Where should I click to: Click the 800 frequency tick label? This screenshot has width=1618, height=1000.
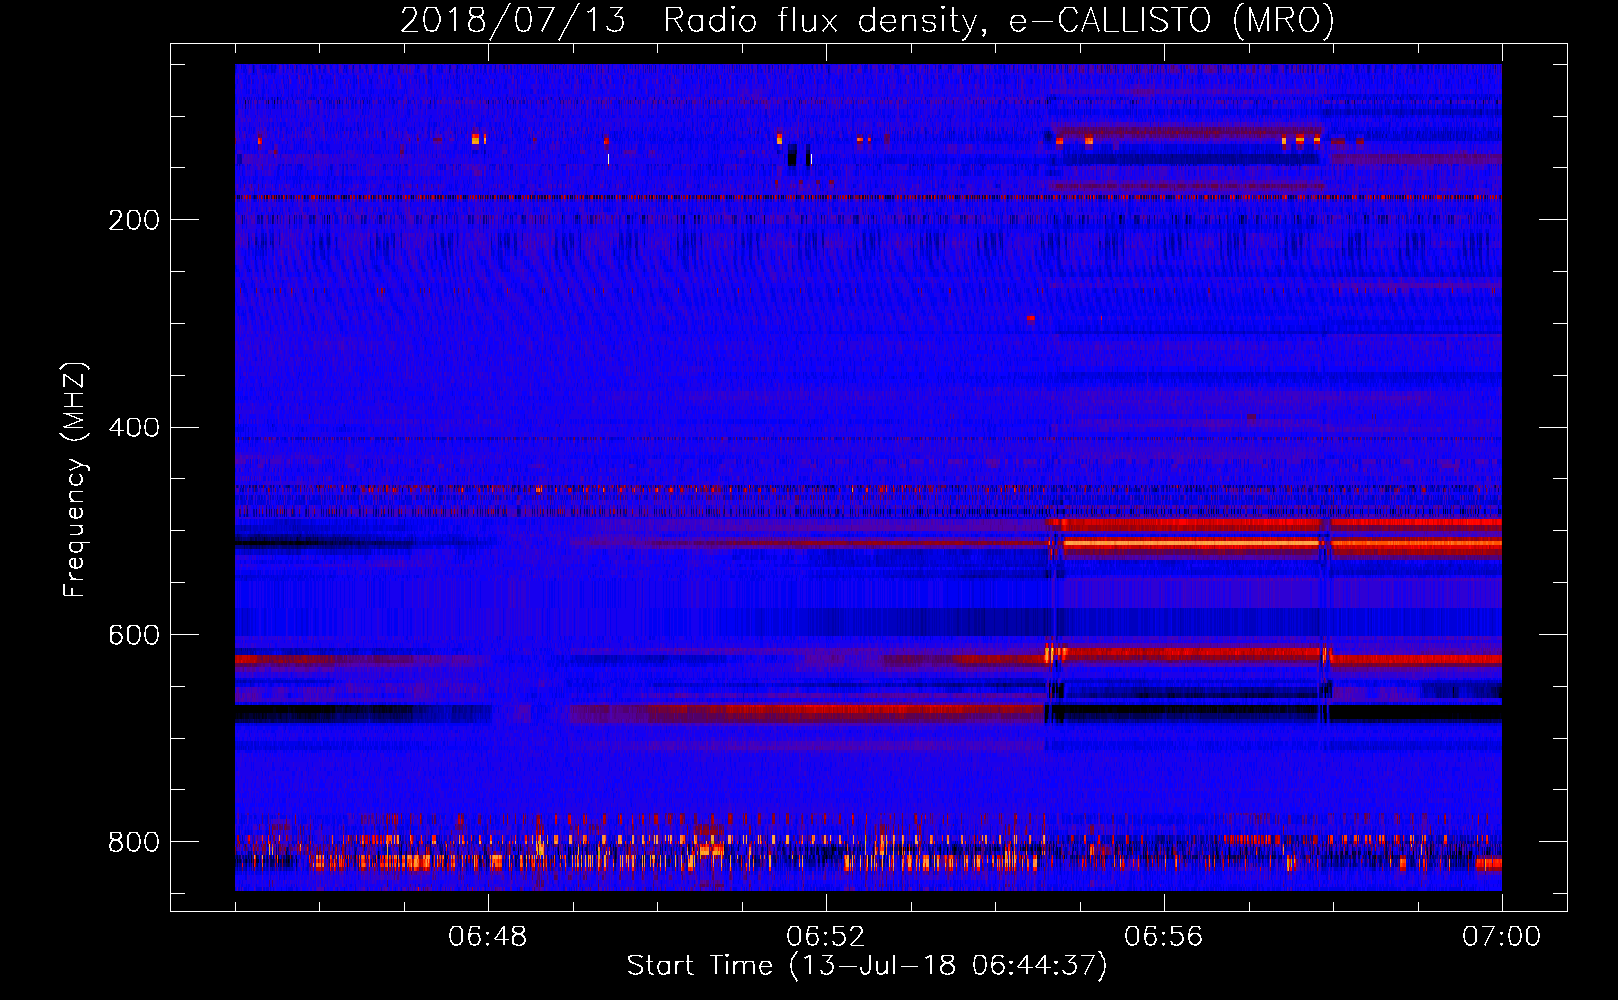pos(134,842)
